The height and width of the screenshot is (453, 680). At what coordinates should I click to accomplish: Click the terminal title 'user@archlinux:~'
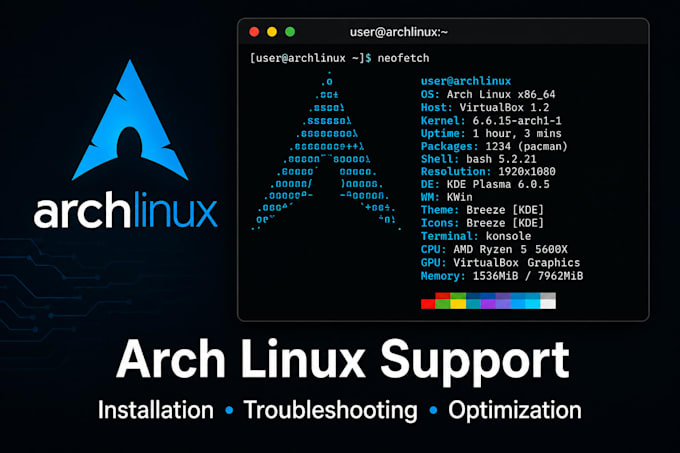pyautogui.click(x=399, y=32)
